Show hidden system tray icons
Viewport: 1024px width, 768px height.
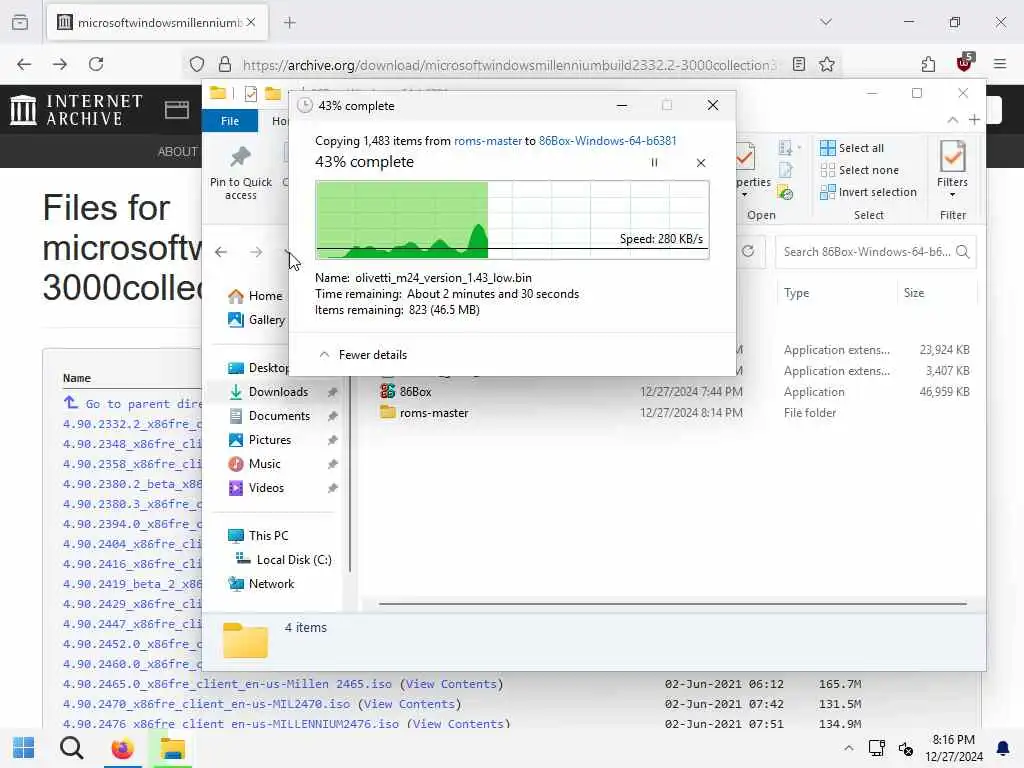coord(848,748)
